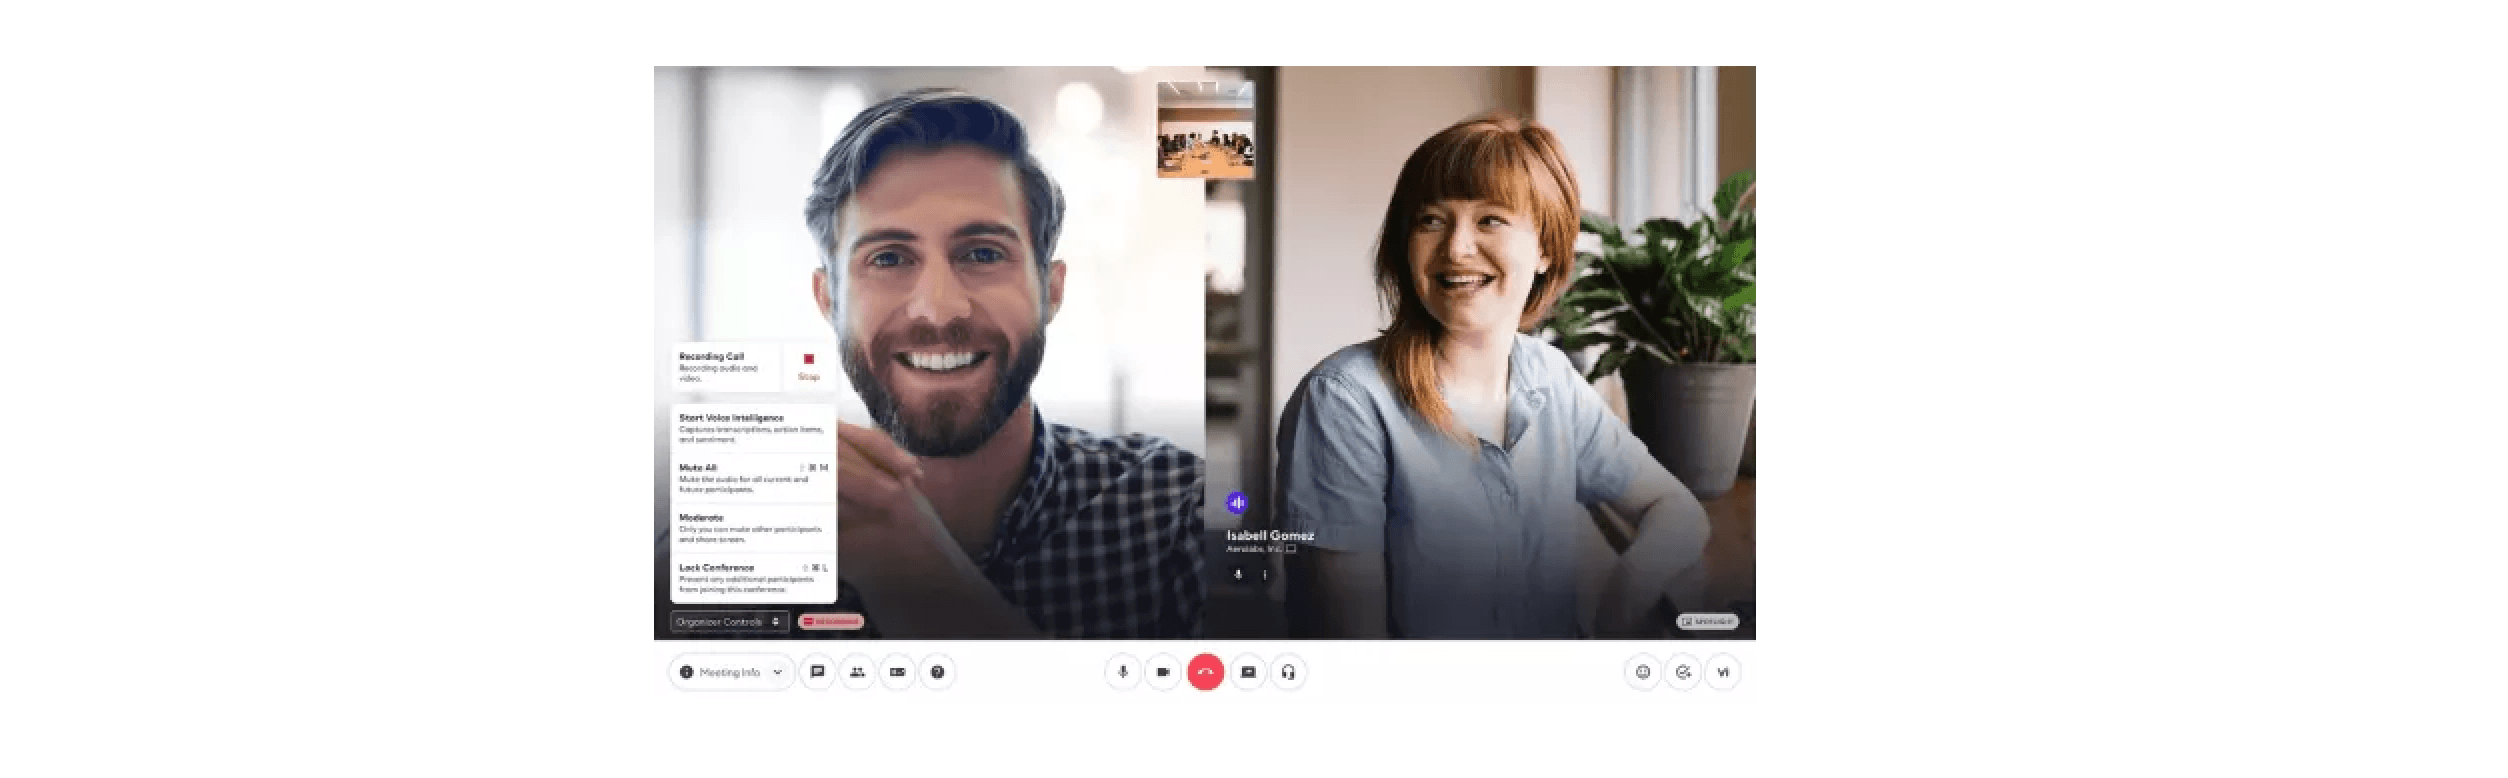Click the purple voice activity icon

pyautogui.click(x=1237, y=503)
